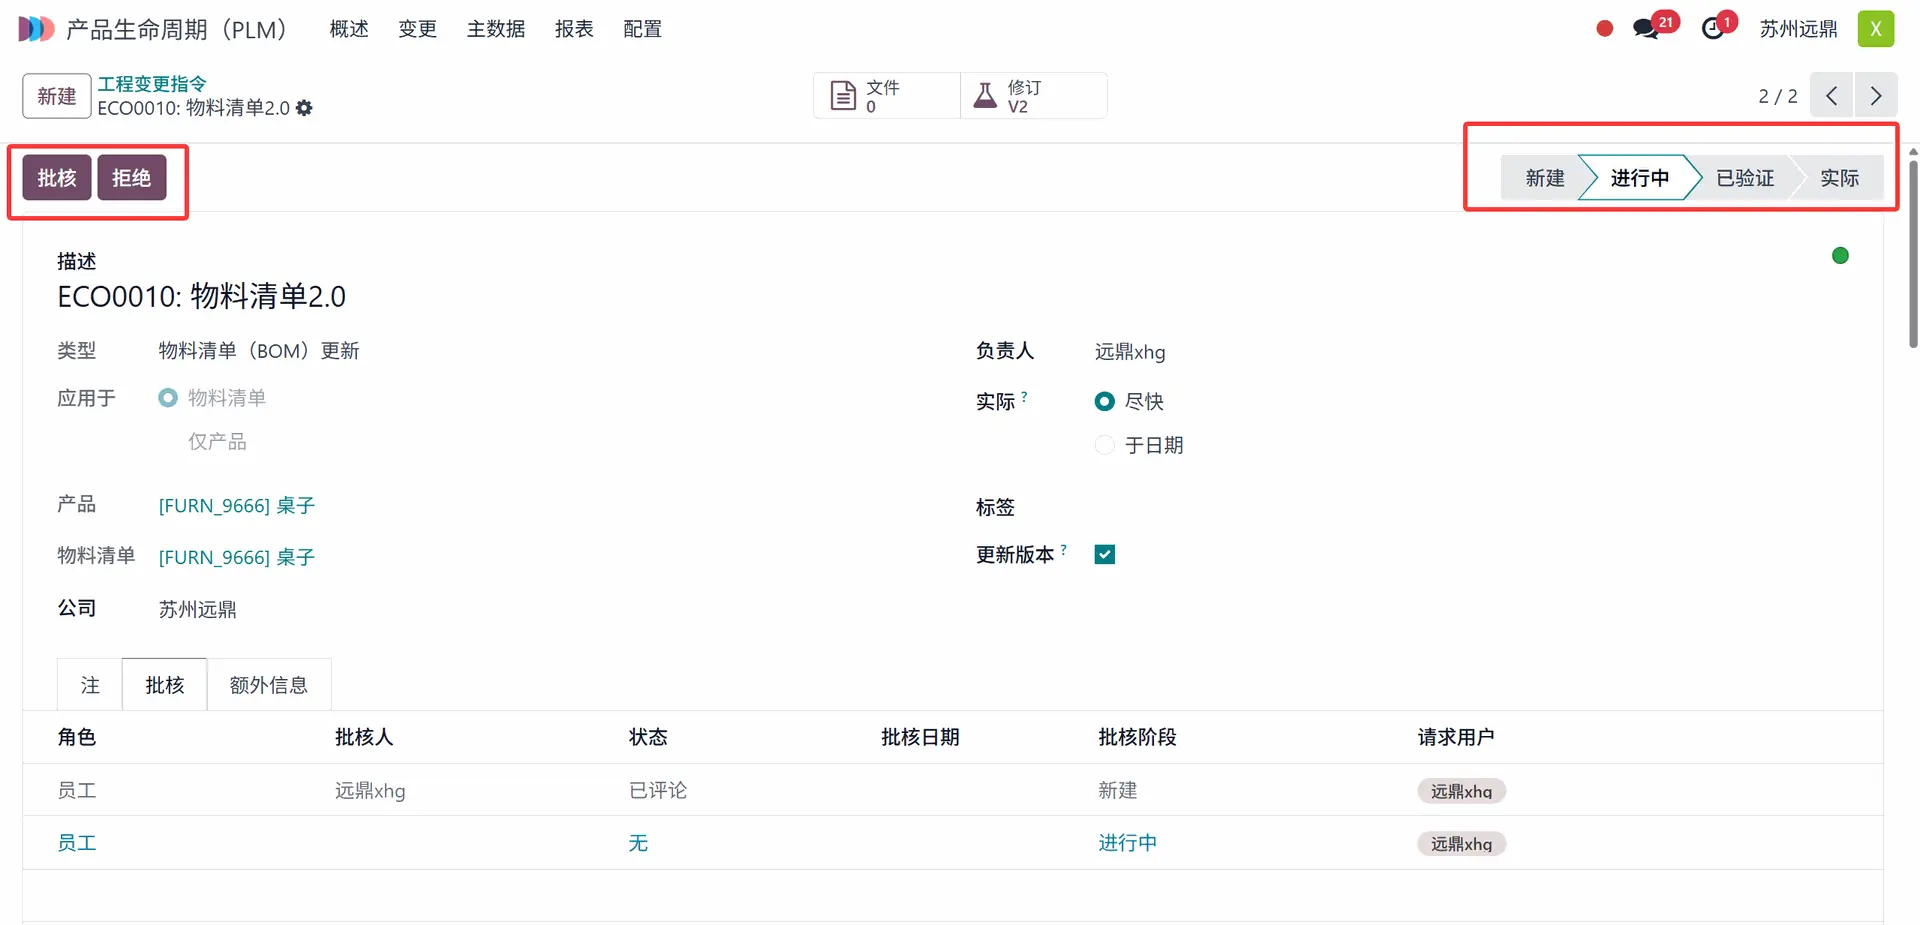Expand the 配置 menu
This screenshot has height=925, width=1920.
click(x=642, y=29)
